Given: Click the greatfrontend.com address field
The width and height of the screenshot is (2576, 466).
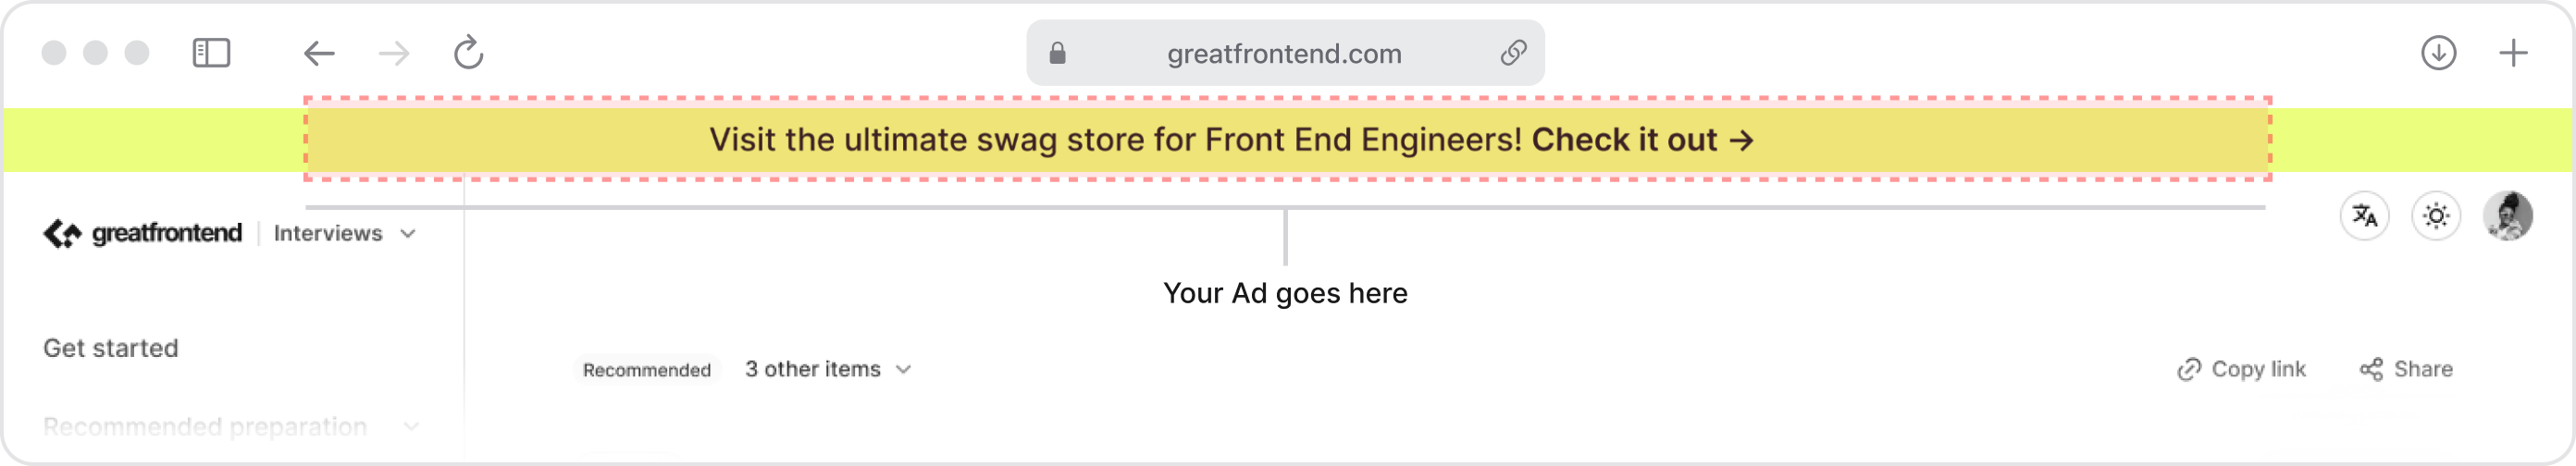Looking at the screenshot, I should [1284, 53].
